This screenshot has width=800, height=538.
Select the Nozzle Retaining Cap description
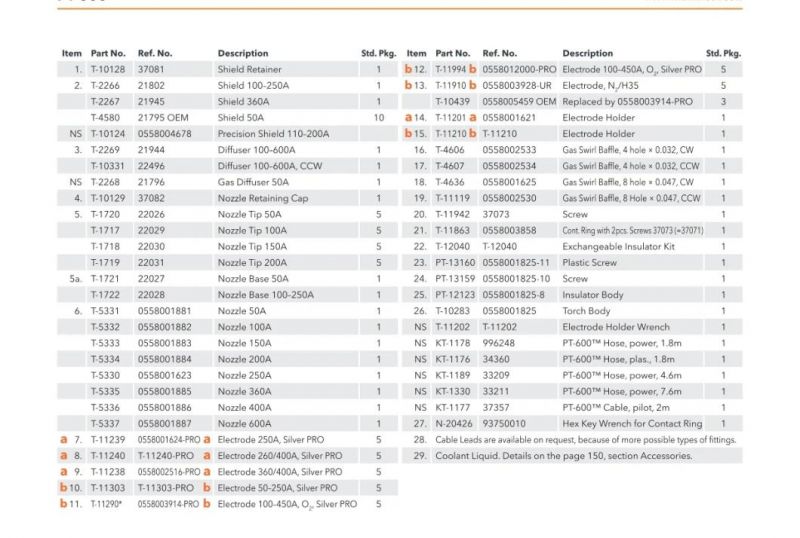pyautogui.click(x=263, y=198)
